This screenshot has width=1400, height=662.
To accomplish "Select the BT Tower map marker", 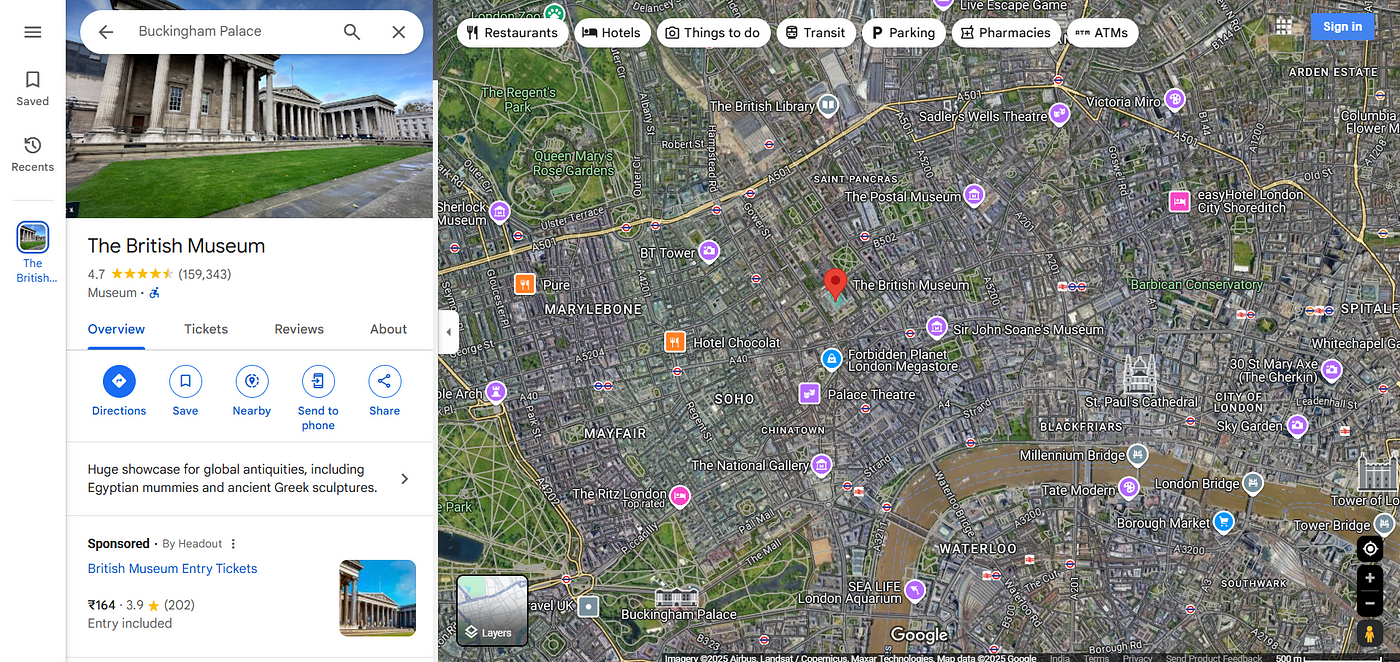I will pyautogui.click(x=709, y=251).
